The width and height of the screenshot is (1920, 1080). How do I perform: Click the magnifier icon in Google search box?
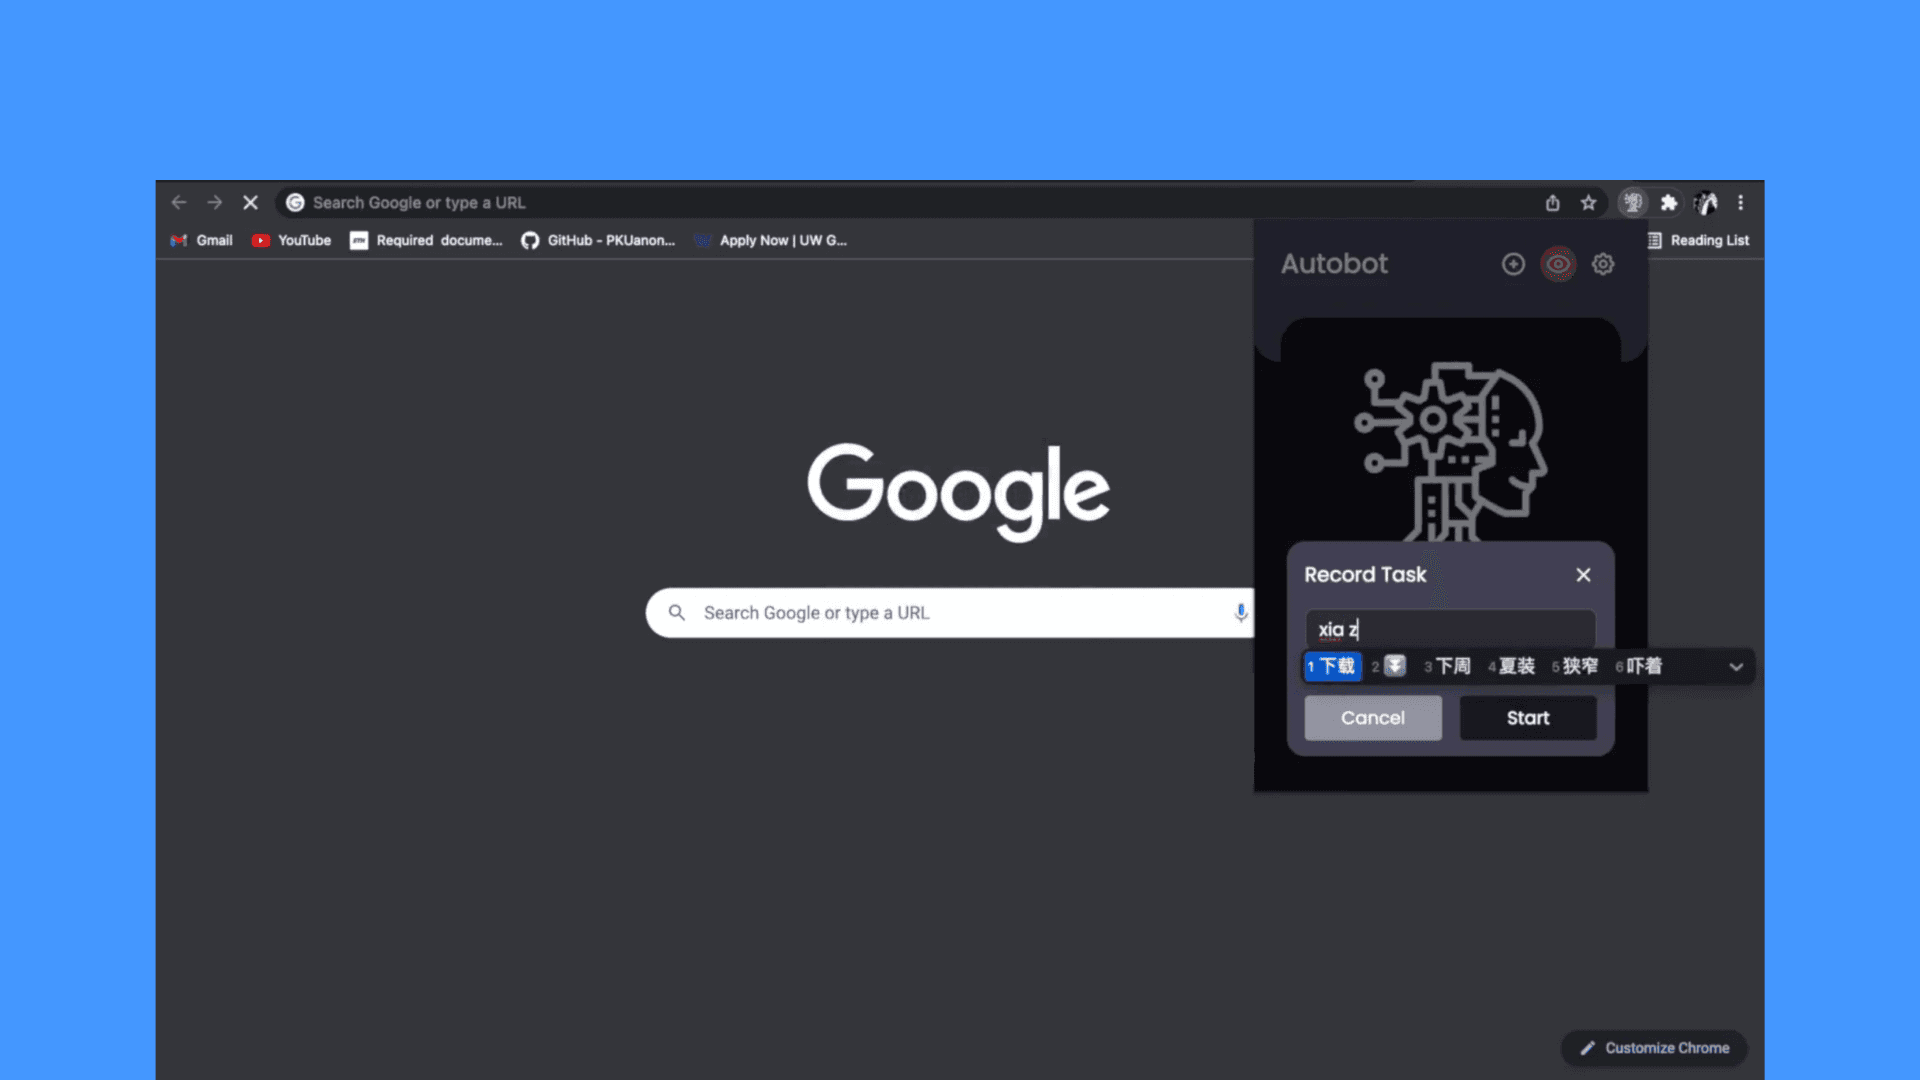677,613
